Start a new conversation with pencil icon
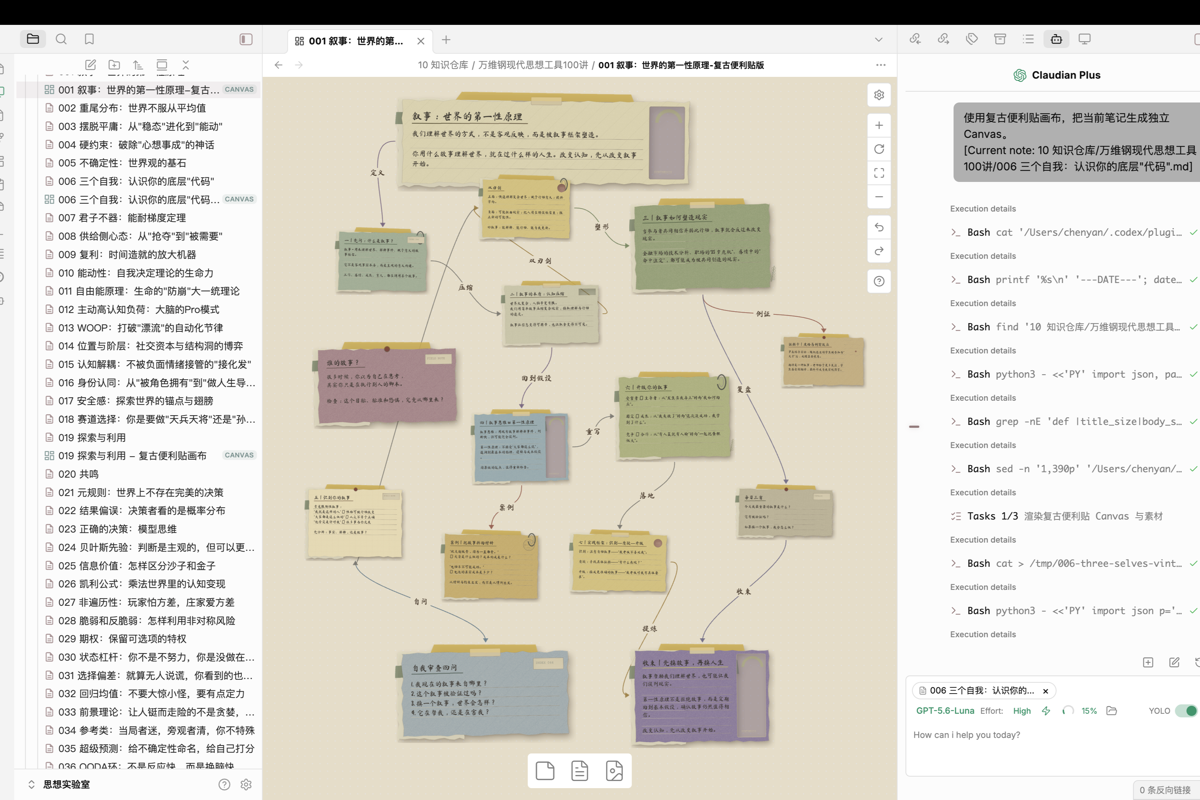The width and height of the screenshot is (1200, 800). [x=1174, y=662]
